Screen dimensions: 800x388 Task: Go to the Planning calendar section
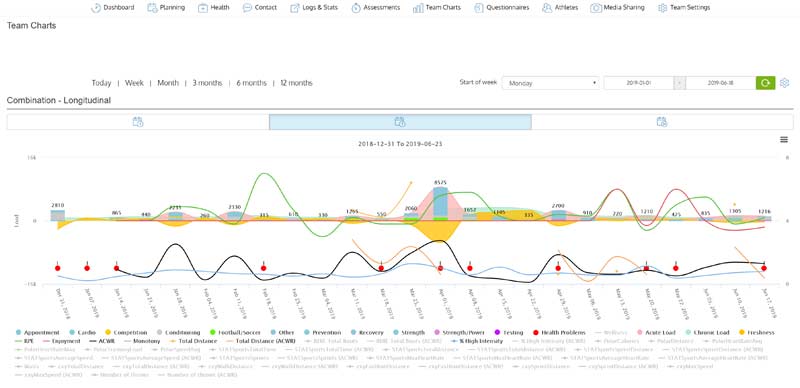click(166, 8)
